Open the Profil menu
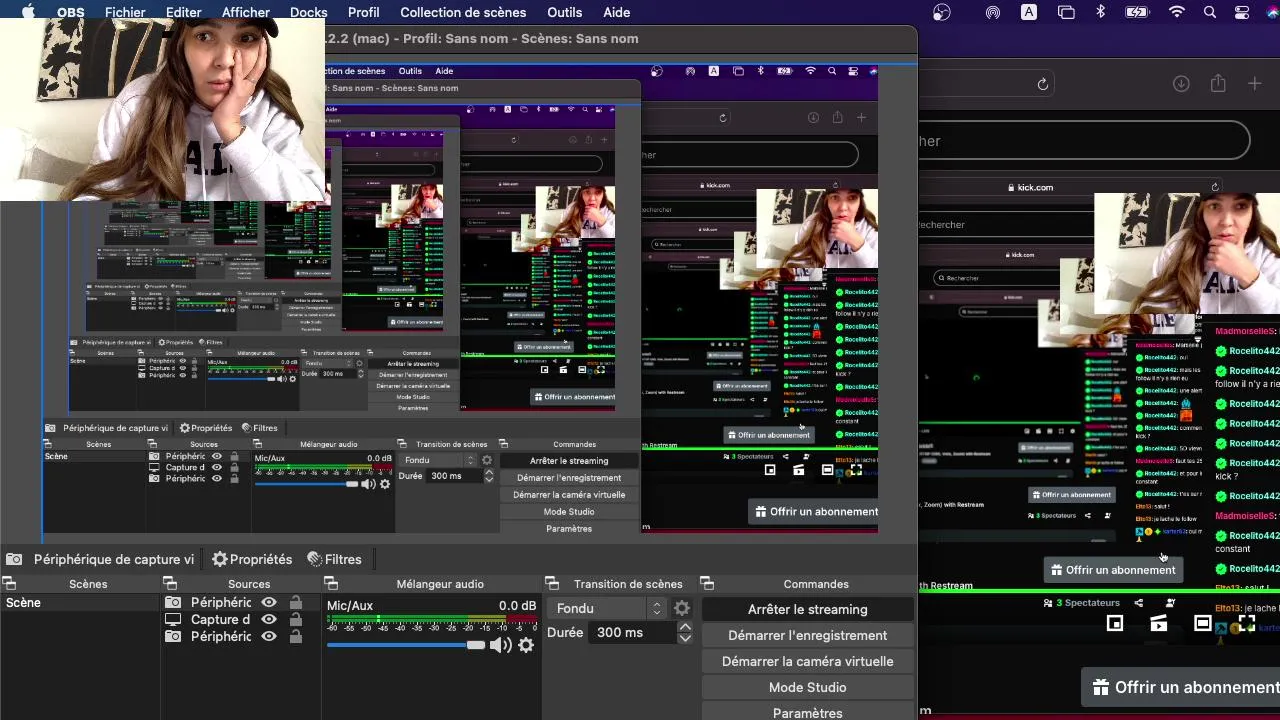Screen dimensions: 1280x720 click(363, 12)
